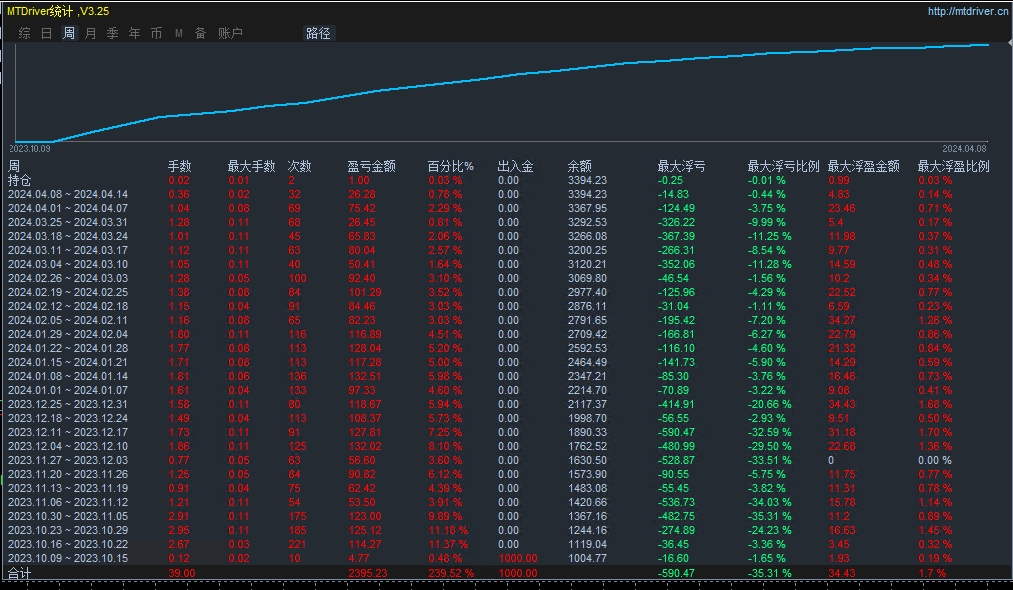Select the 持仓 row
This screenshot has width=1013, height=590.
coord(20,180)
